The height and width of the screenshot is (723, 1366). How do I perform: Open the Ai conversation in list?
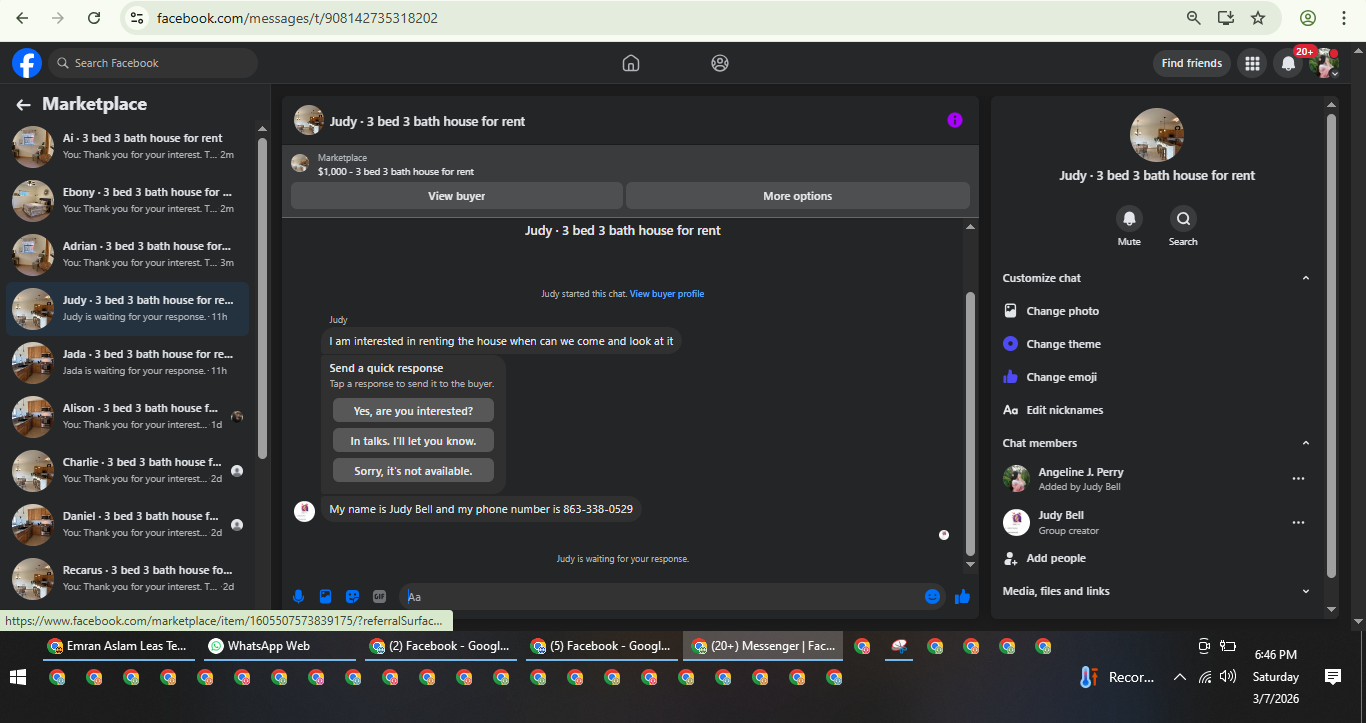click(x=128, y=146)
